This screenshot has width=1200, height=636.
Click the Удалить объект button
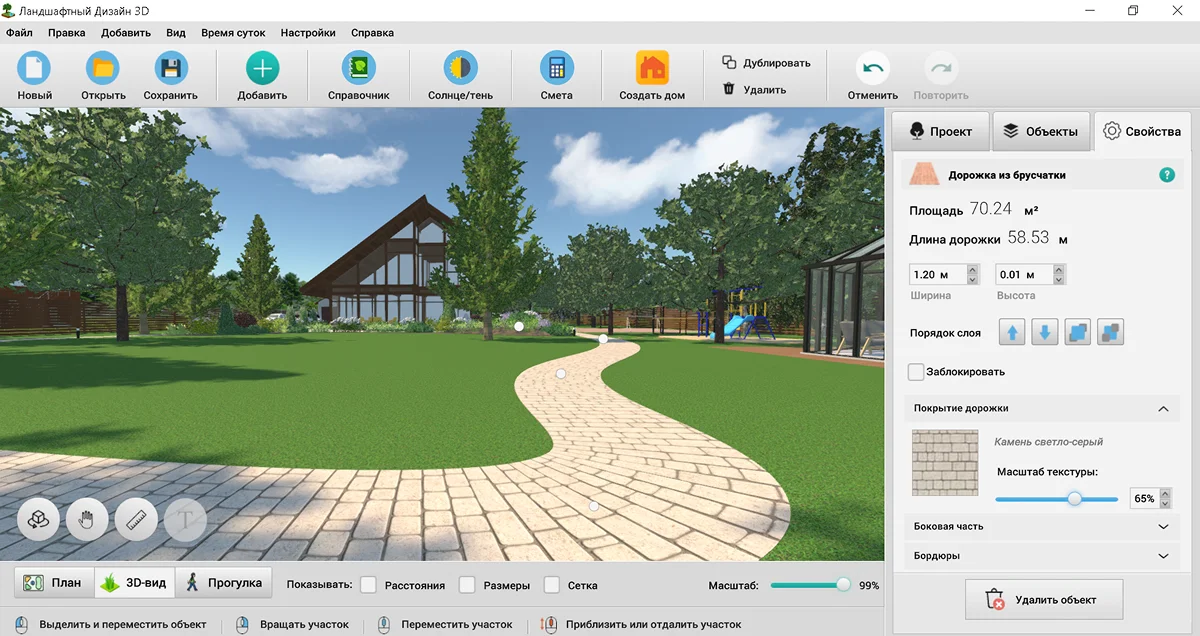[1043, 600]
